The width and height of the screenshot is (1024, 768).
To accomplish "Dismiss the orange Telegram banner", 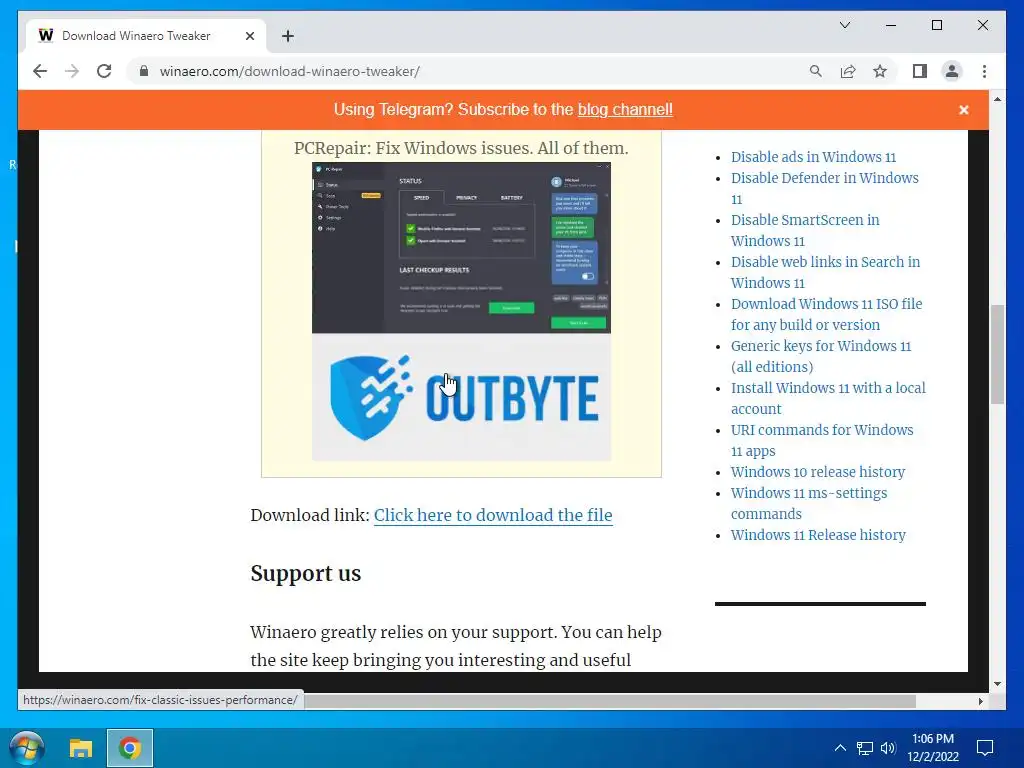I will pyautogui.click(x=963, y=110).
